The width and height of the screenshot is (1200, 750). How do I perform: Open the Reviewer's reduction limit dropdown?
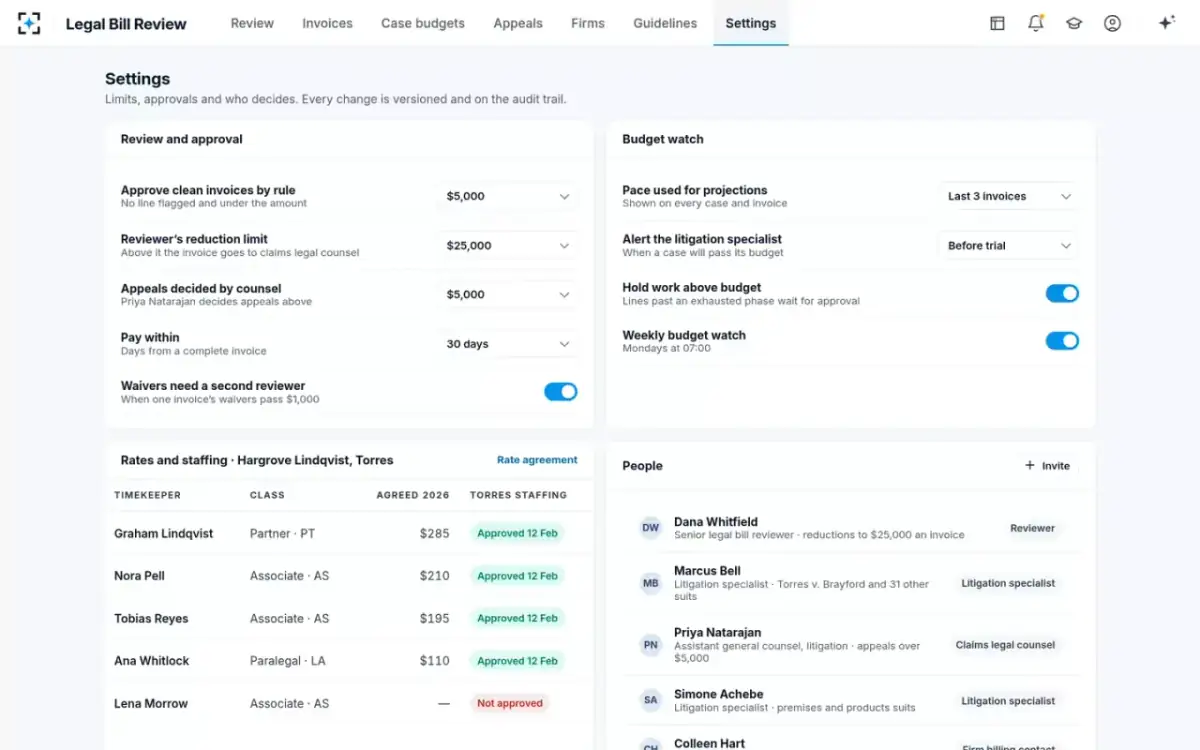(x=508, y=246)
